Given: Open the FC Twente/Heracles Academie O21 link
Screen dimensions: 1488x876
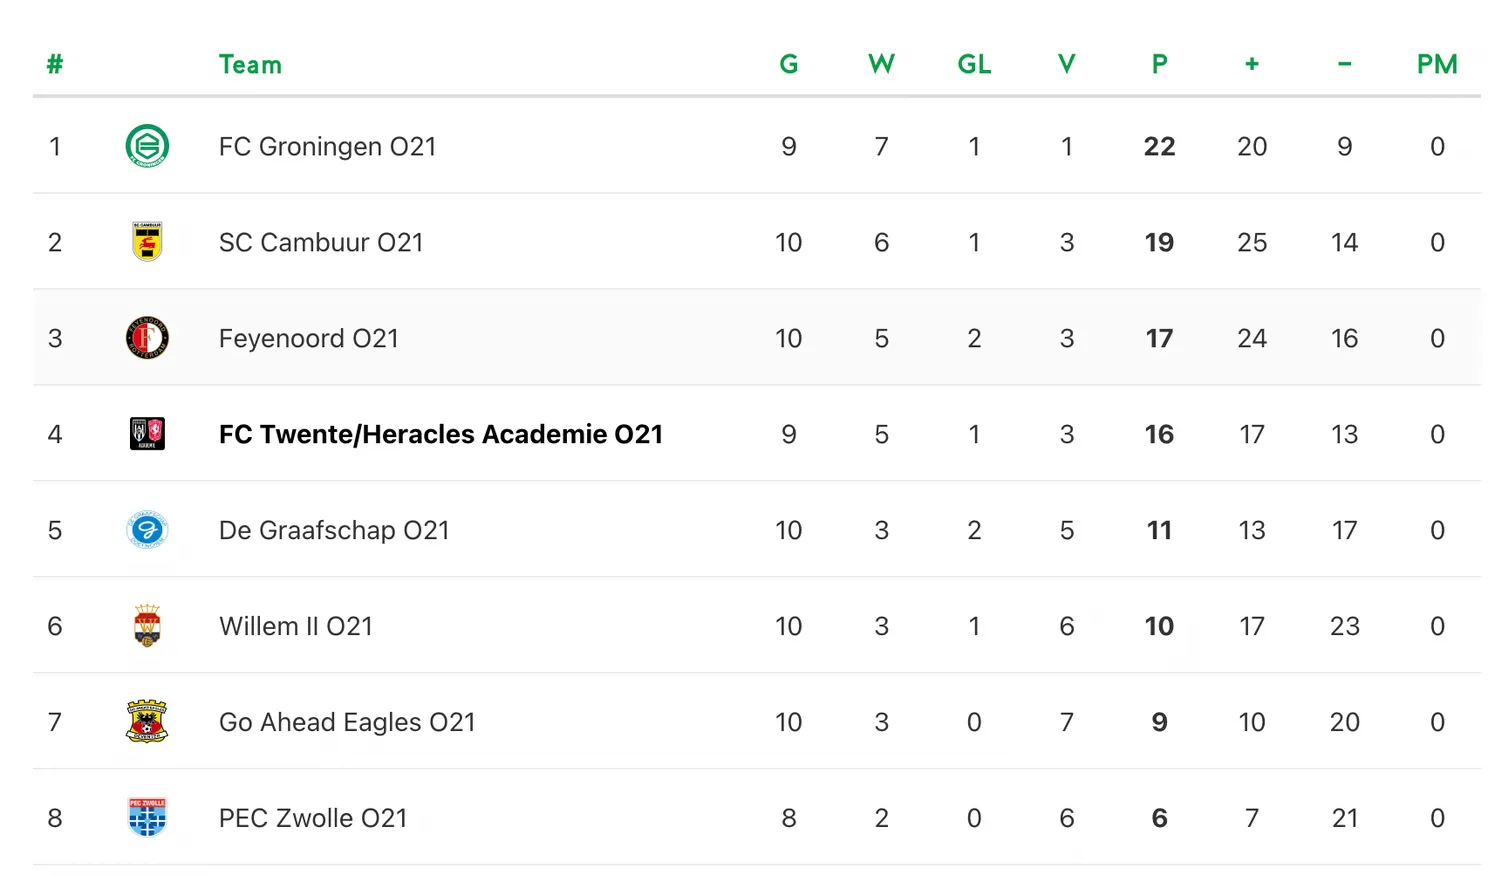Looking at the screenshot, I should [x=440, y=434].
